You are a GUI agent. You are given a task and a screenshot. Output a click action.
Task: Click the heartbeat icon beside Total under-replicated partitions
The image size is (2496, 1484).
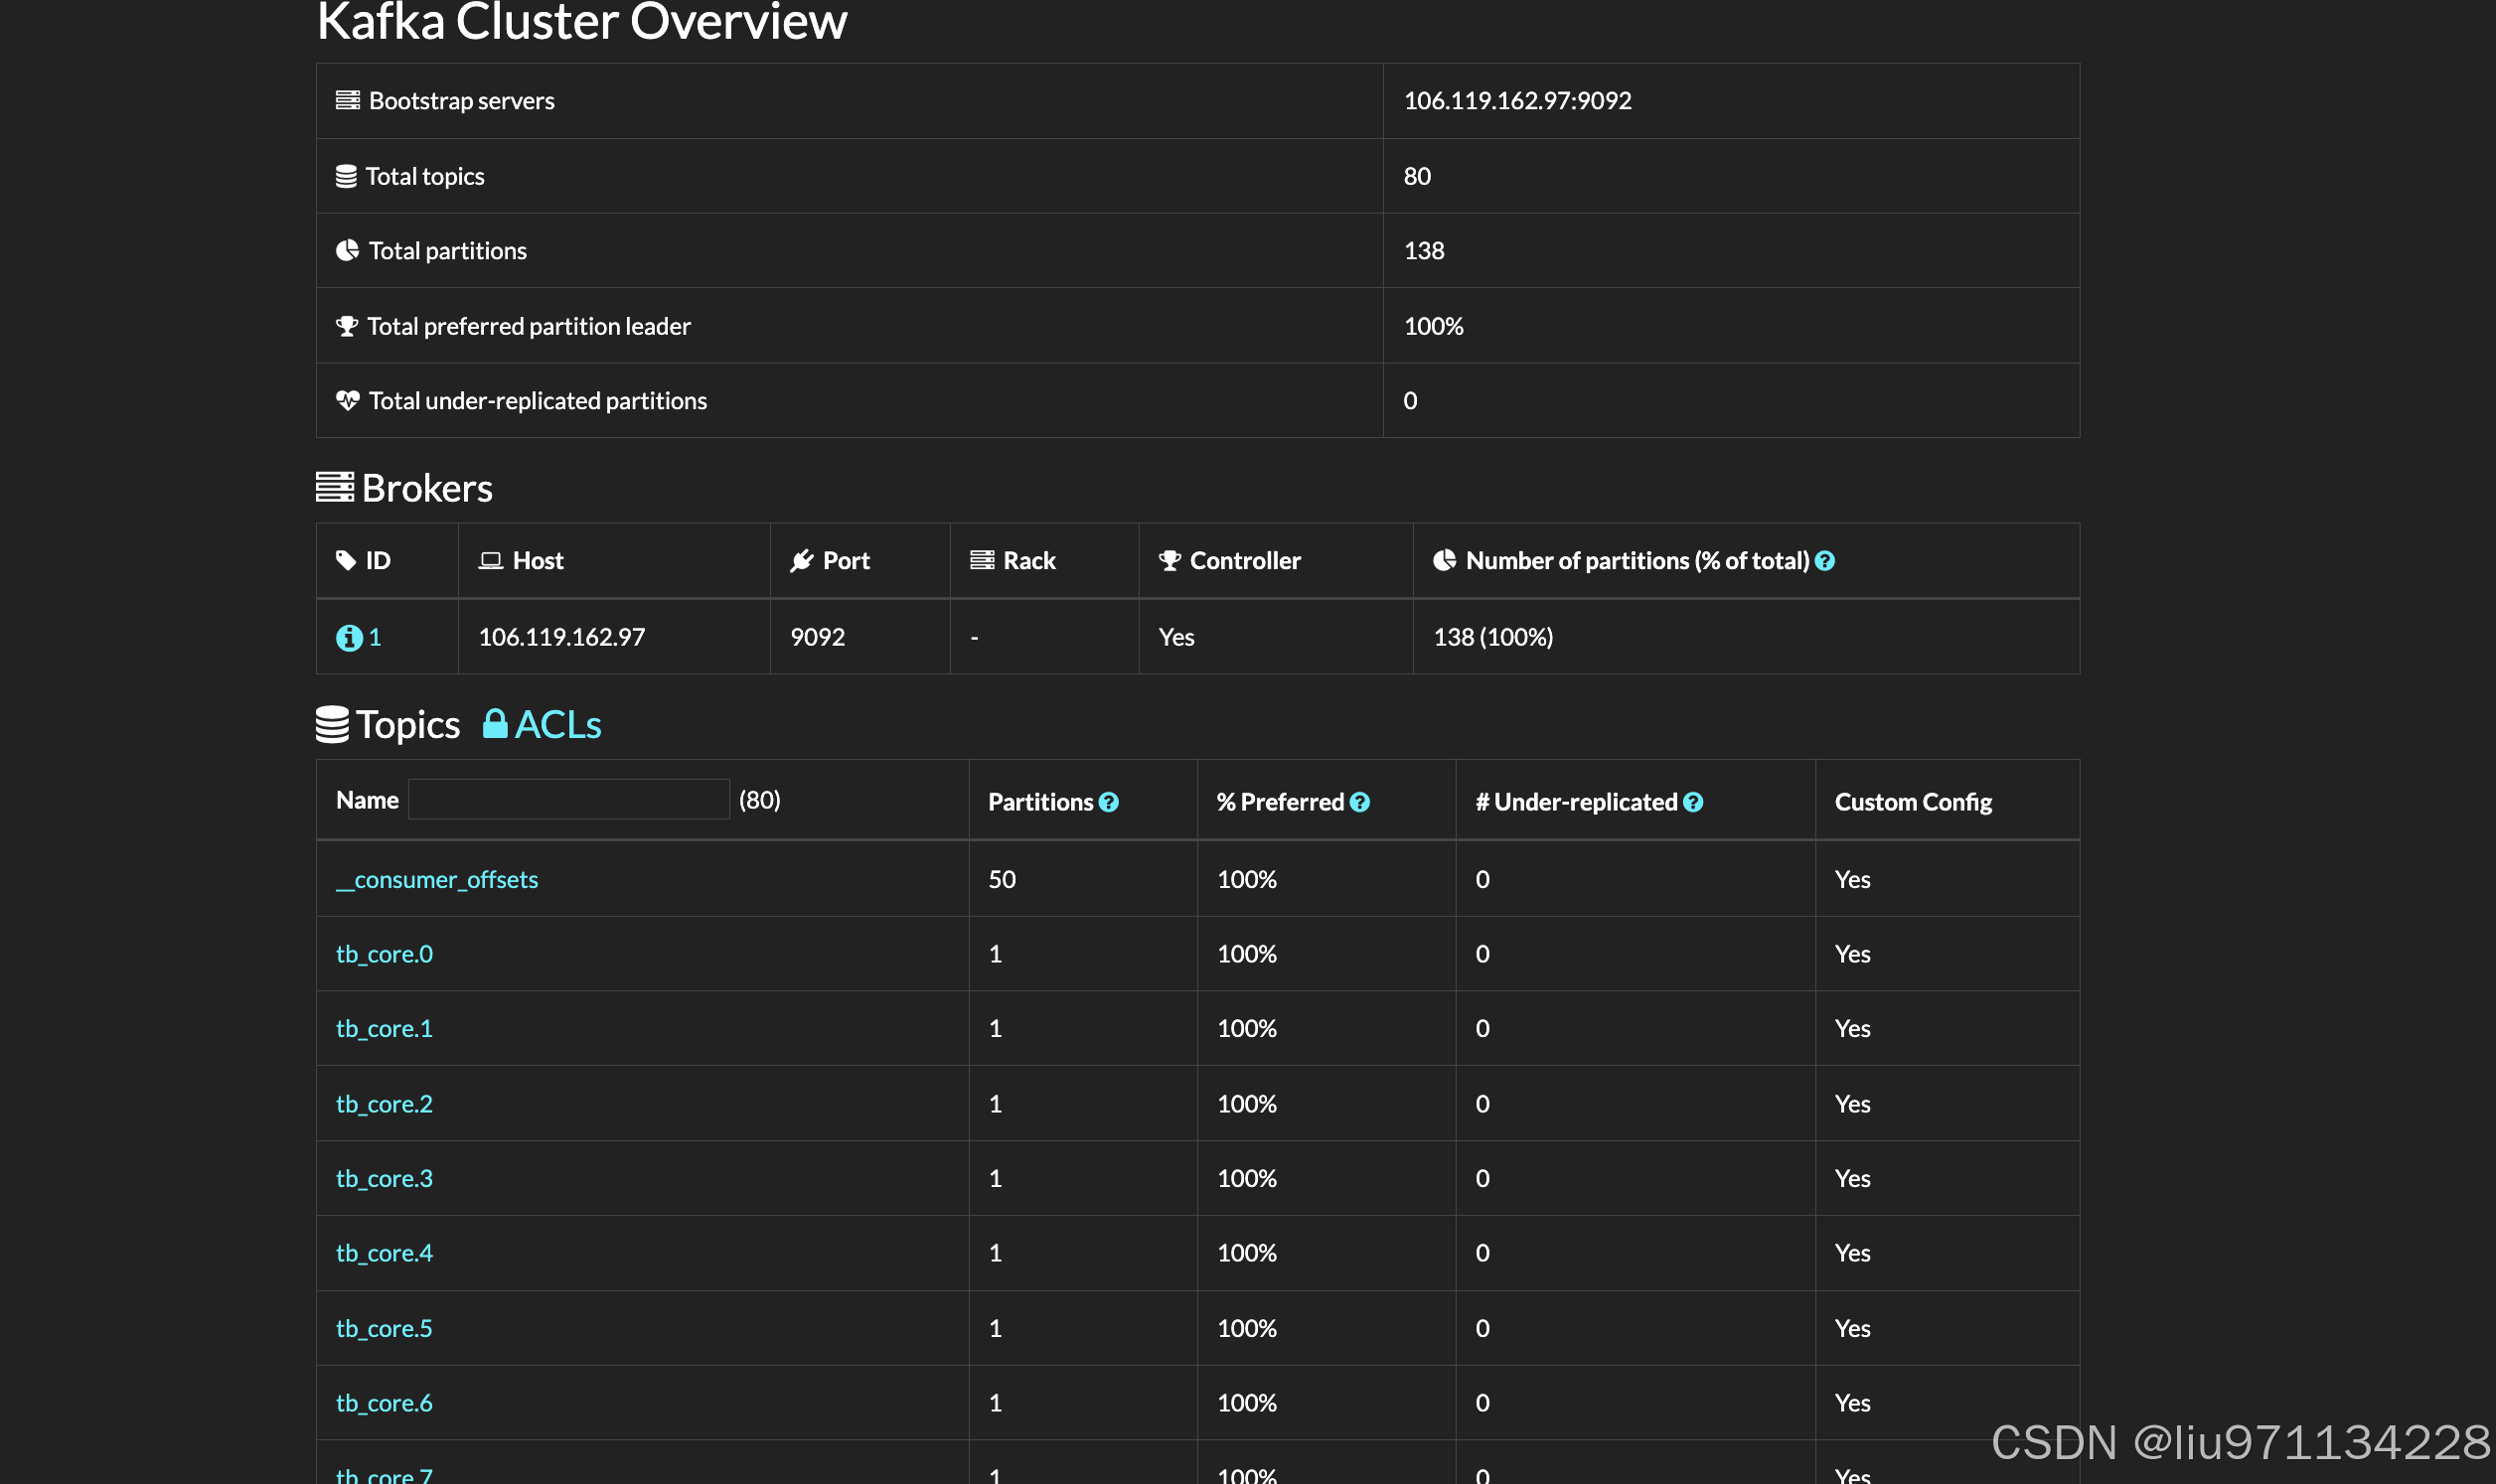347,400
